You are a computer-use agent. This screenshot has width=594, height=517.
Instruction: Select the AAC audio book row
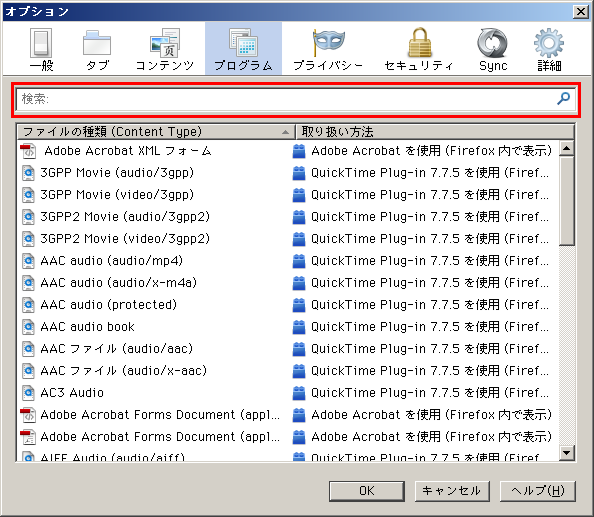(x=288, y=326)
